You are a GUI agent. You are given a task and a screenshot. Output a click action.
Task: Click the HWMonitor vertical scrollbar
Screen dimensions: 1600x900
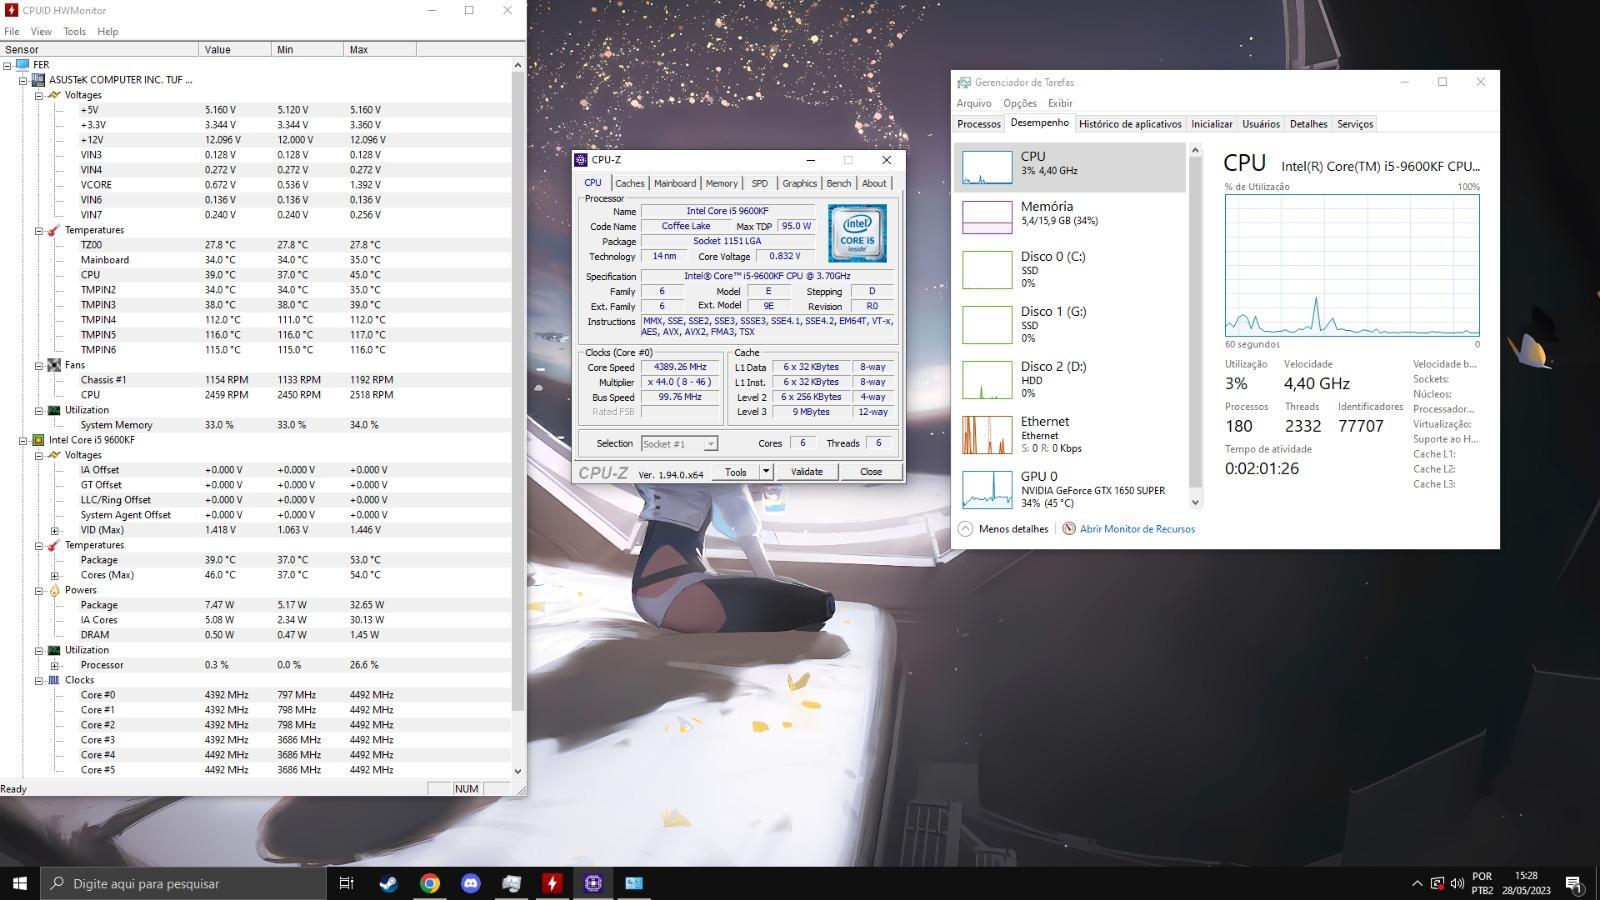click(517, 418)
